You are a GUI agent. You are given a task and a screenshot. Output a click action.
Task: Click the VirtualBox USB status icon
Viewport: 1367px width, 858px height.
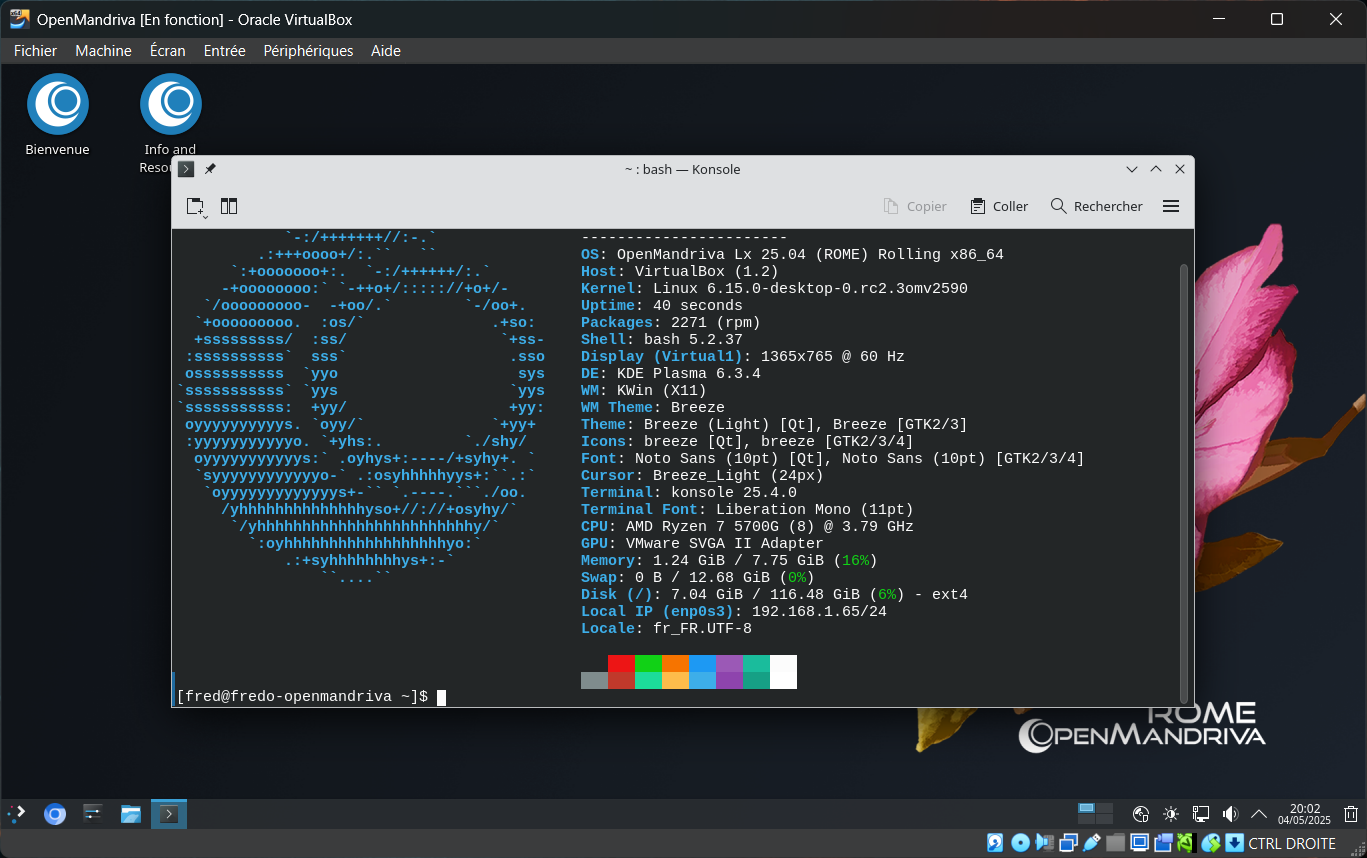pyautogui.click(x=1092, y=843)
